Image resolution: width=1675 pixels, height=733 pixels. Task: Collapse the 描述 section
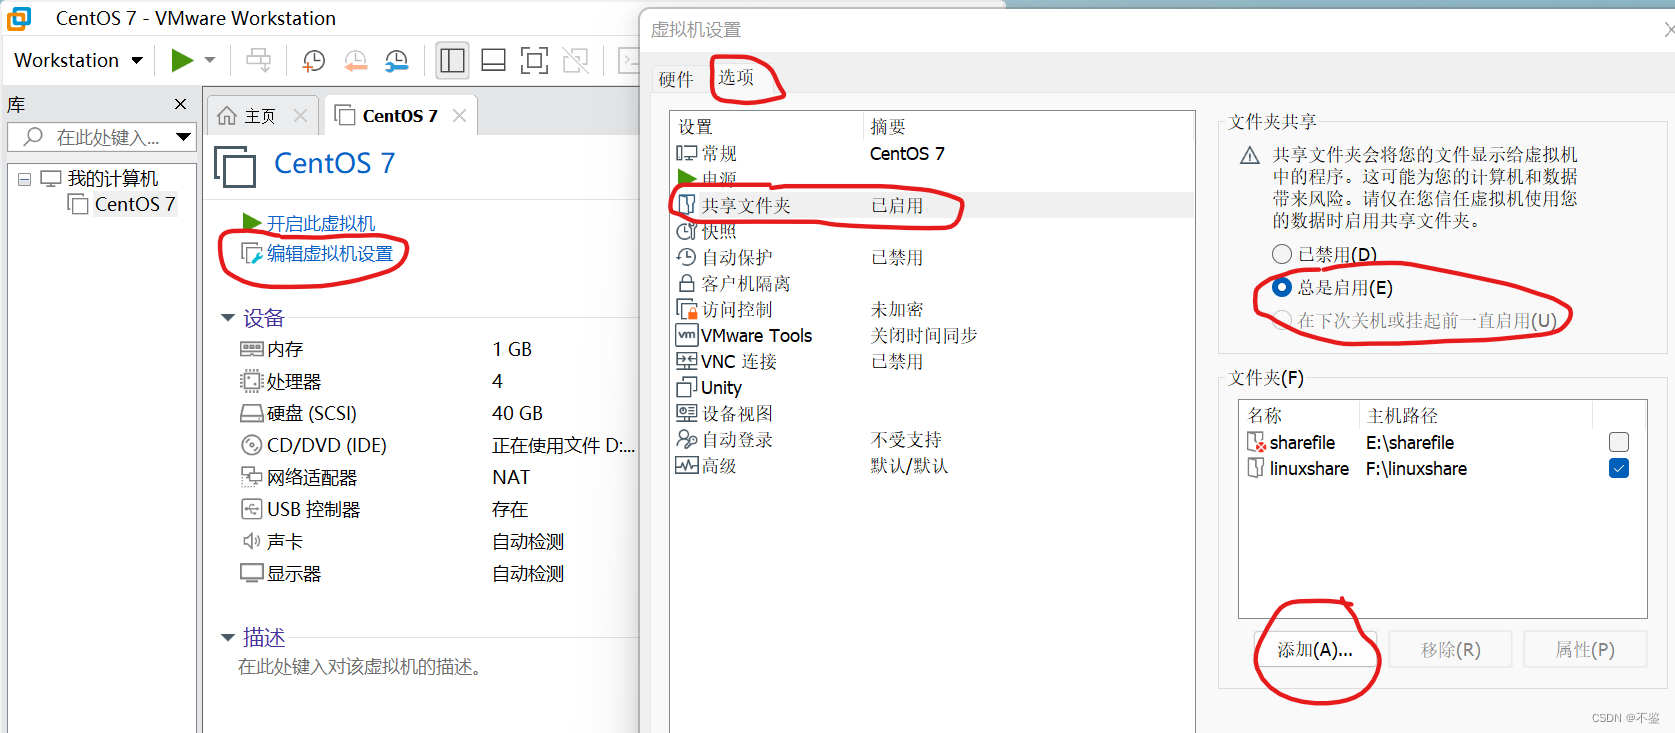[x=227, y=637]
